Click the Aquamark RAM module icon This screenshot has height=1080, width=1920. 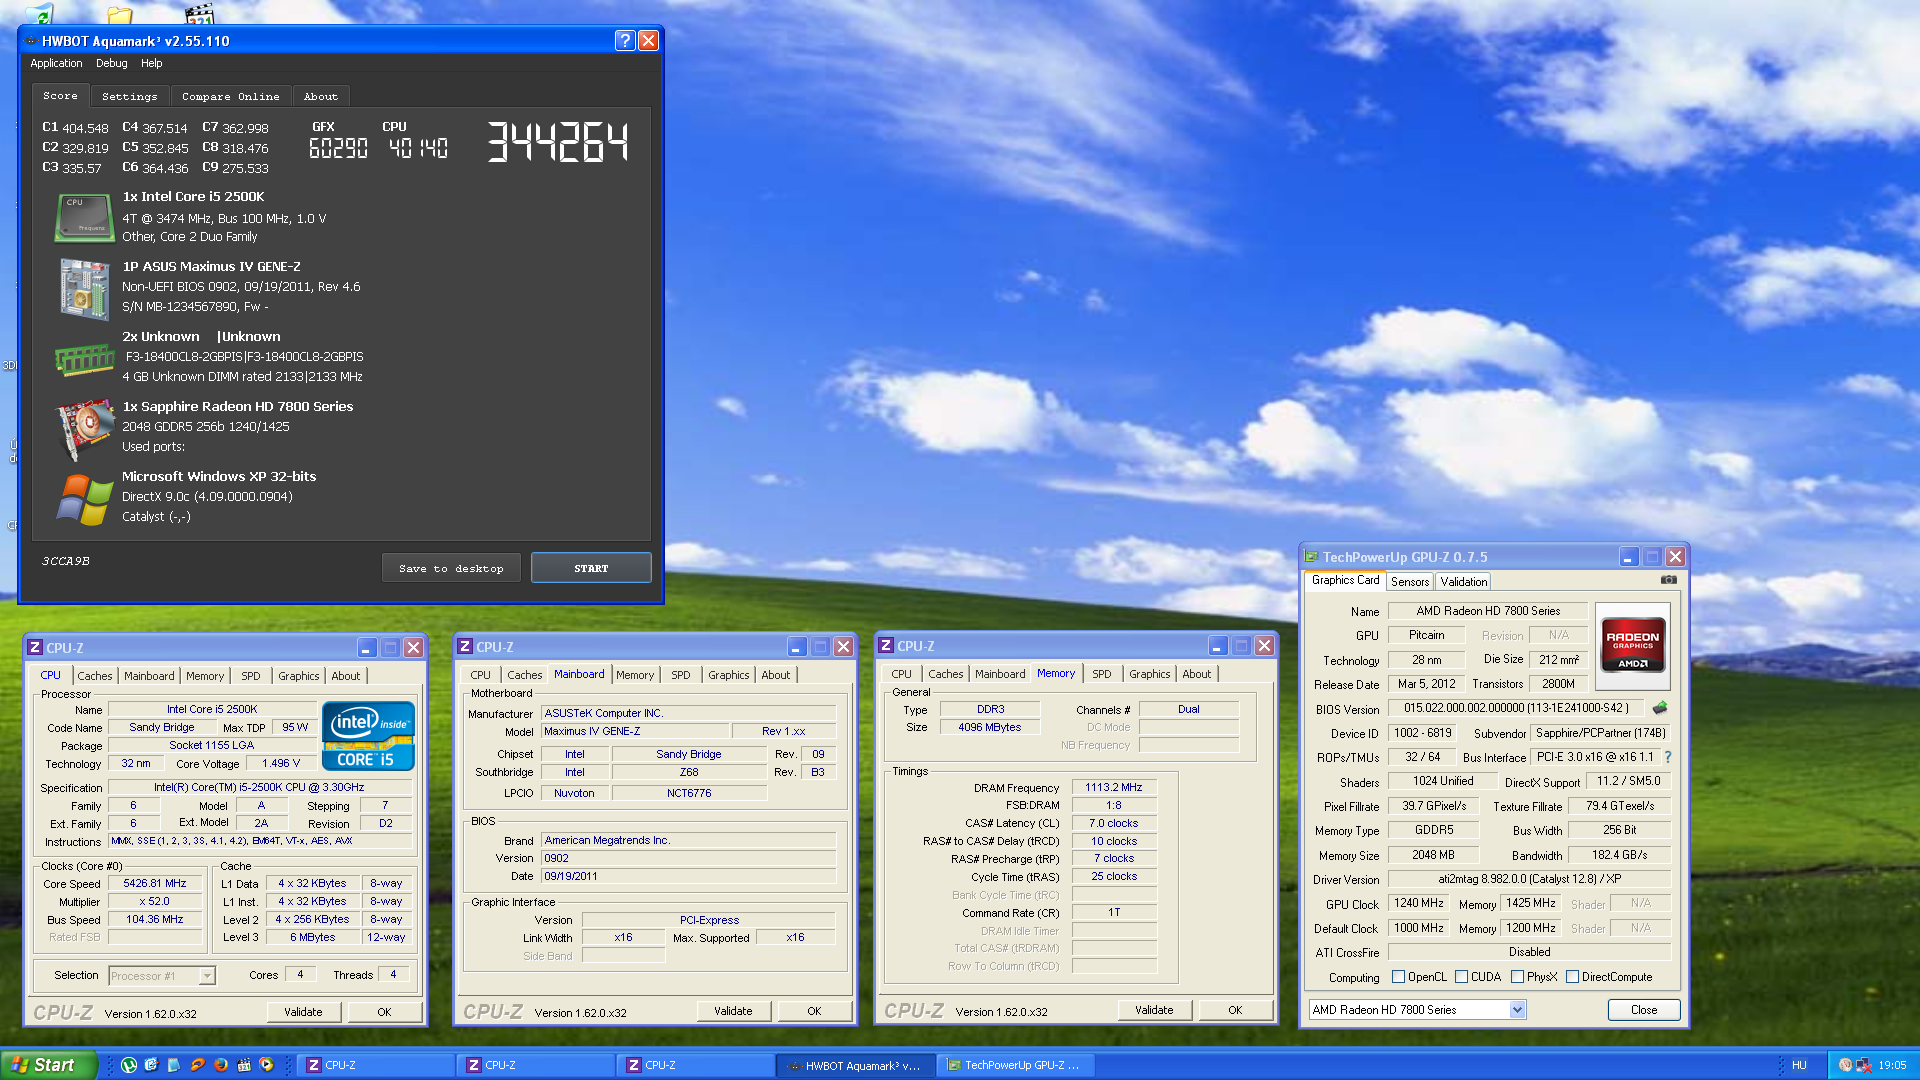tap(84, 359)
